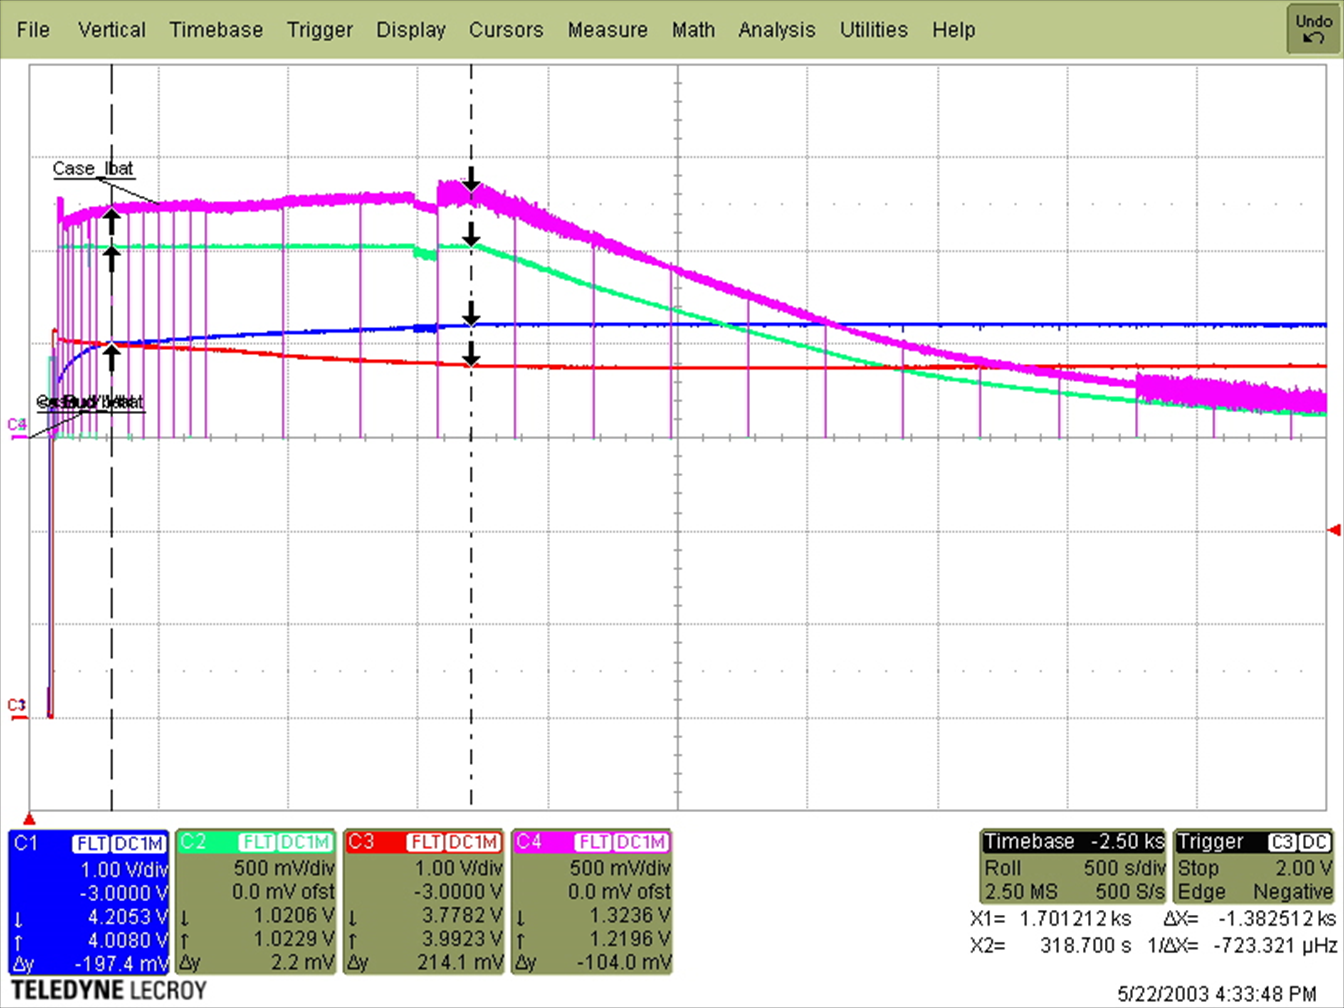Open the magenta C4 channel descriptor box
The width and height of the screenshot is (1344, 1008).
click(x=592, y=902)
